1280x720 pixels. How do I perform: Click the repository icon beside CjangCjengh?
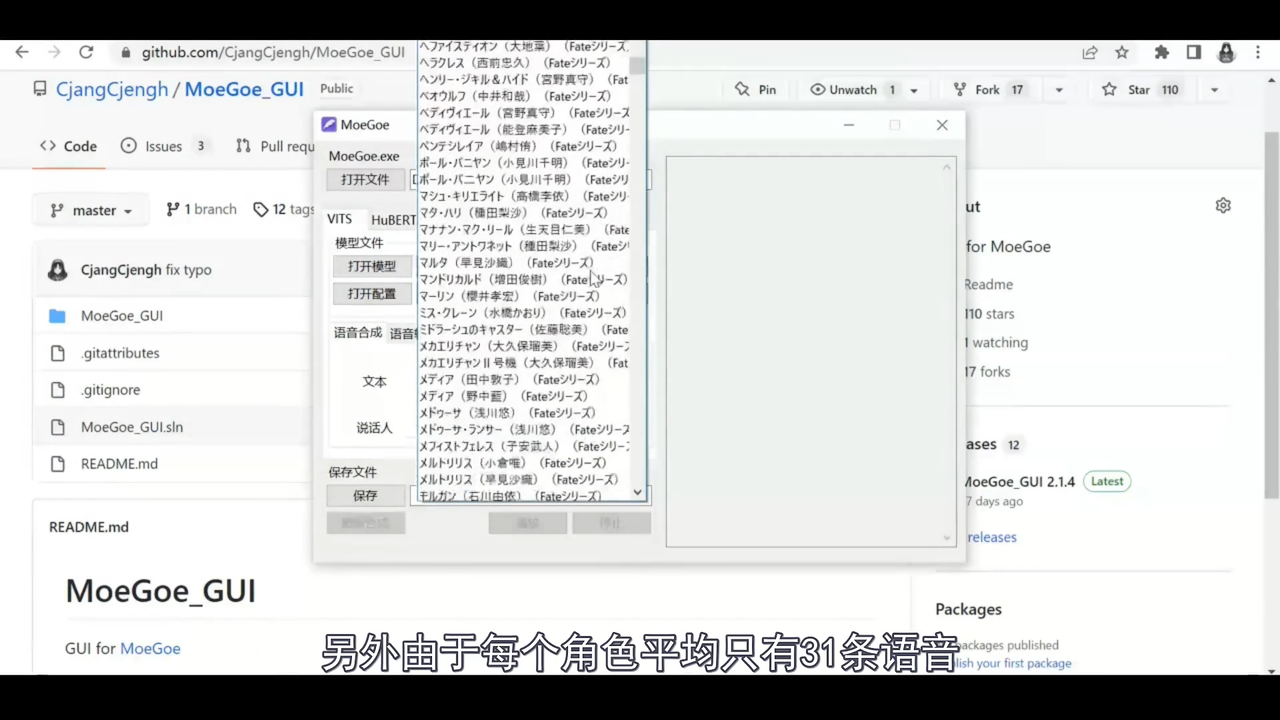coord(40,89)
